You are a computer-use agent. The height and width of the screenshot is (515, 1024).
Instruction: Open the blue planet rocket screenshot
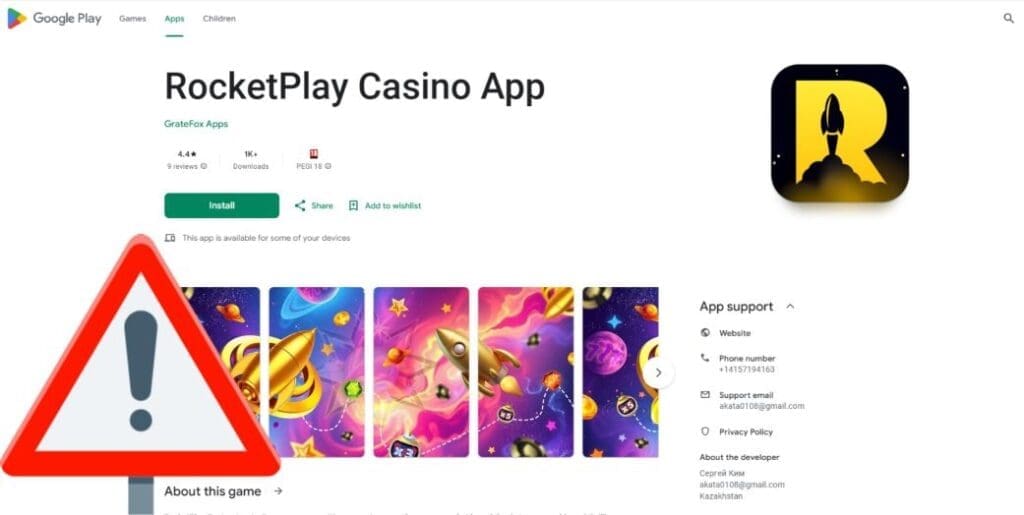[317, 372]
